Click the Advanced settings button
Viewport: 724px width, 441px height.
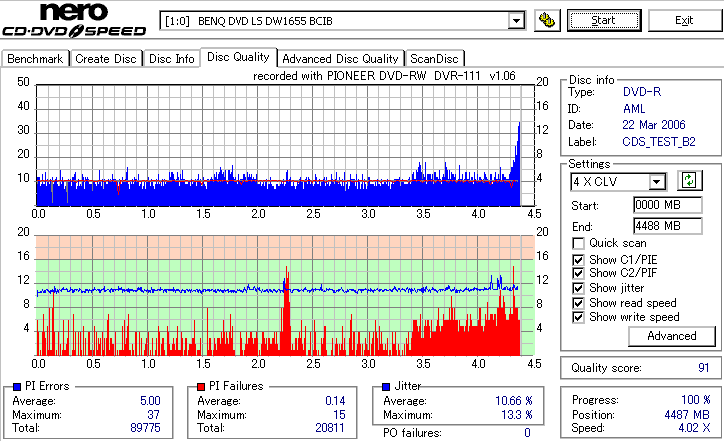click(x=672, y=336)
